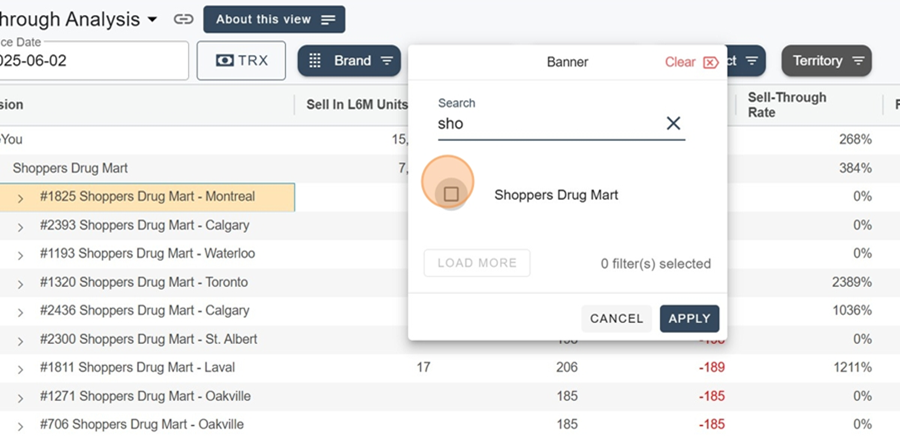Open the Brand filter
The image size is (900, 436).
pos(349,61)
